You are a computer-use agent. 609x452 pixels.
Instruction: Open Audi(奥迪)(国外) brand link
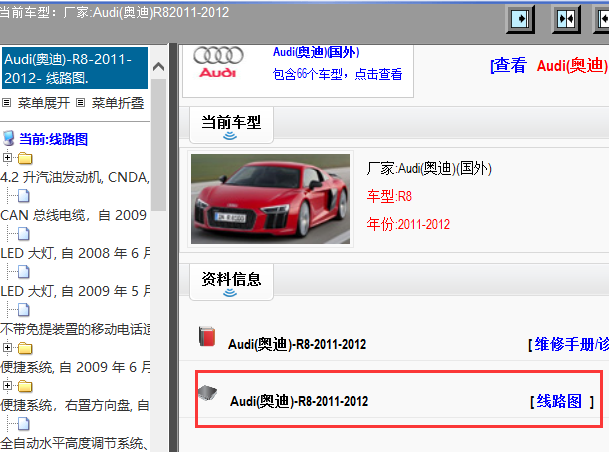click(x=316, y=52)
